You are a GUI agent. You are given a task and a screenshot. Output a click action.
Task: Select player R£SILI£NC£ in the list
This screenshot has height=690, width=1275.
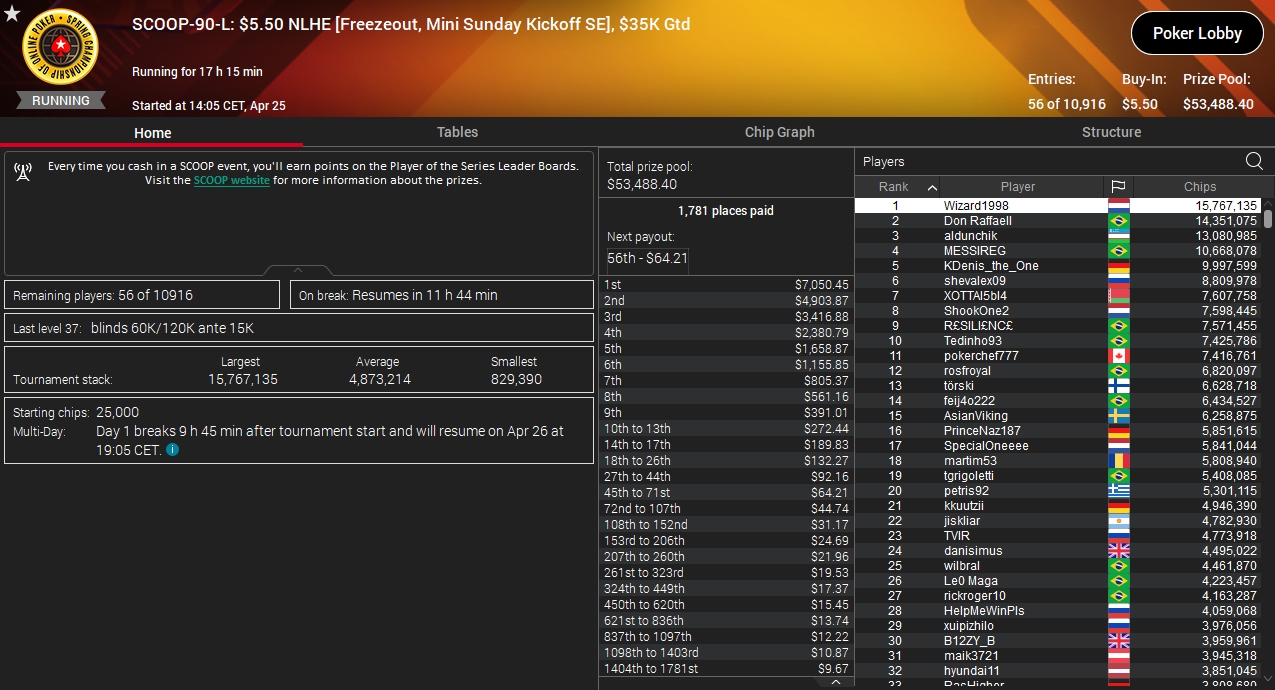tap(1058, 326)
